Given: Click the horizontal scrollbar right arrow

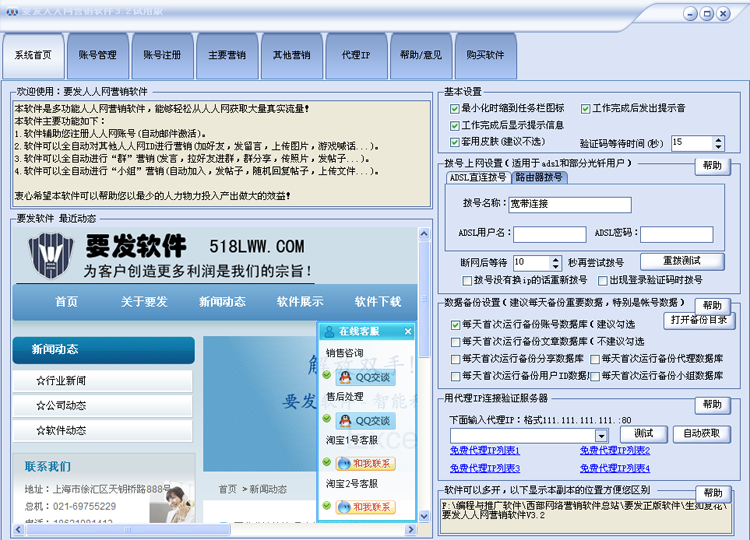Looking at the screenshot, I should (410, 529).
